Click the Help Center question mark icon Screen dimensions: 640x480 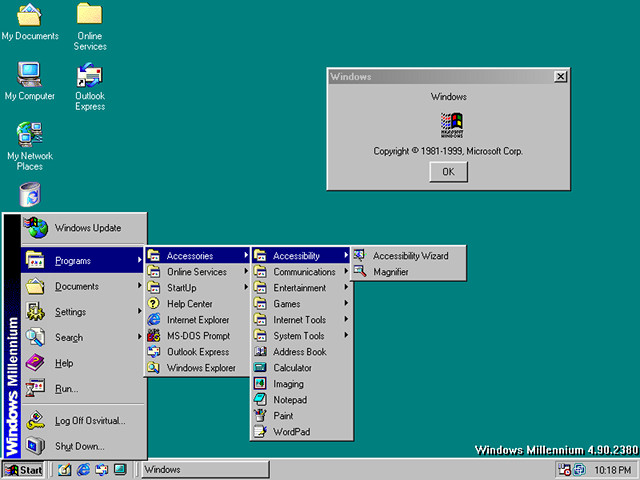click(x=153, y=304)
